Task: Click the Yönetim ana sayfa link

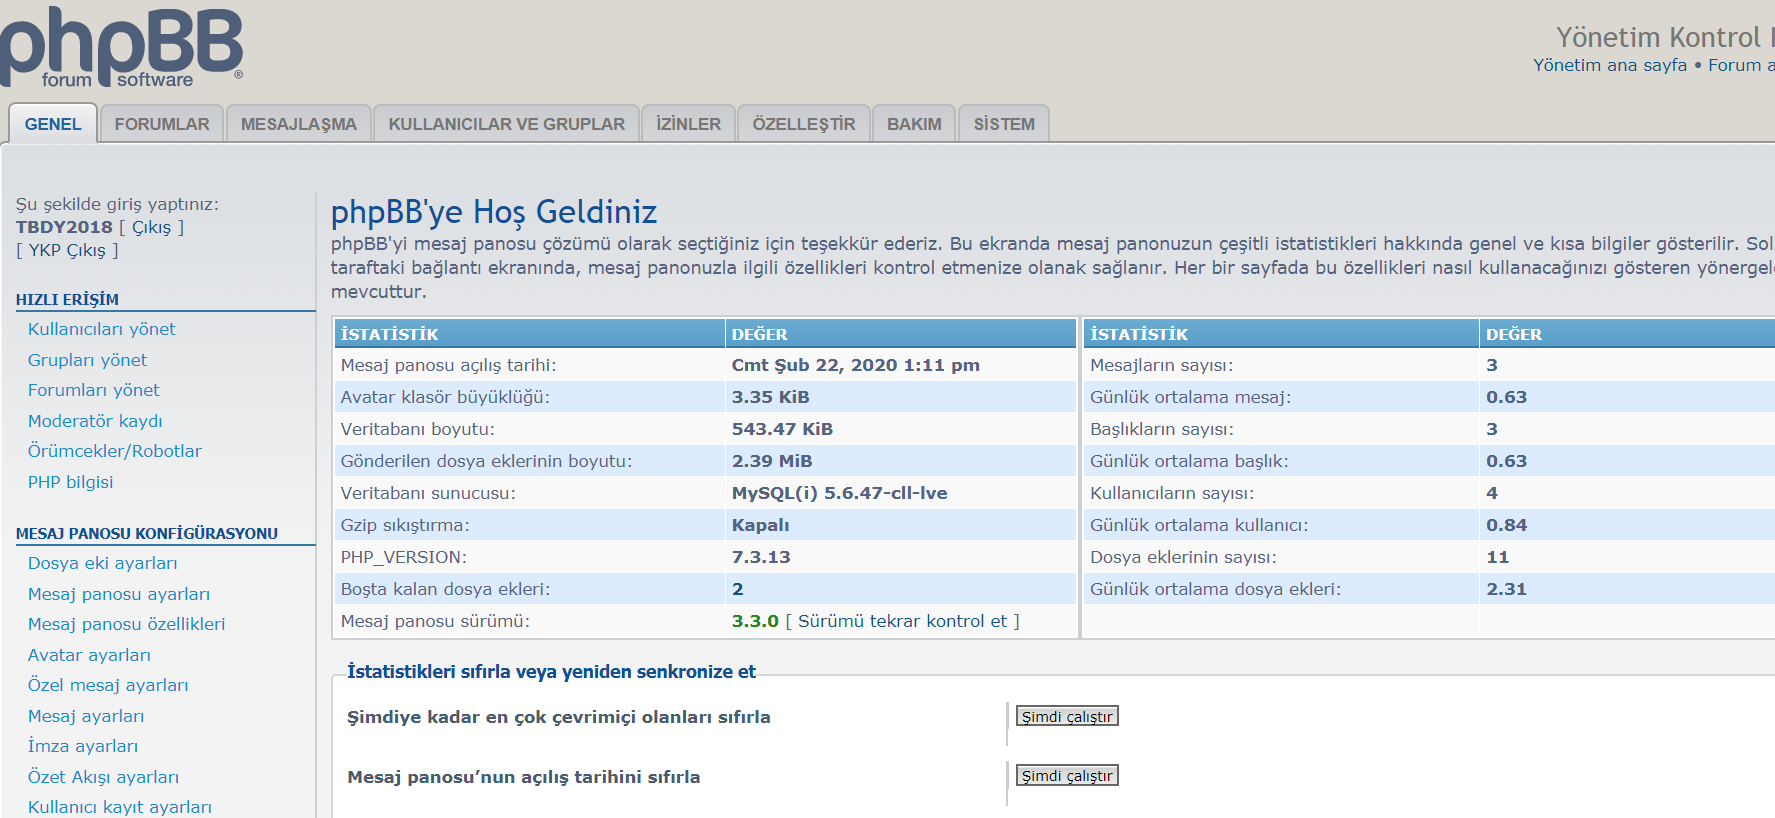Action: (x=1610, y=65)
